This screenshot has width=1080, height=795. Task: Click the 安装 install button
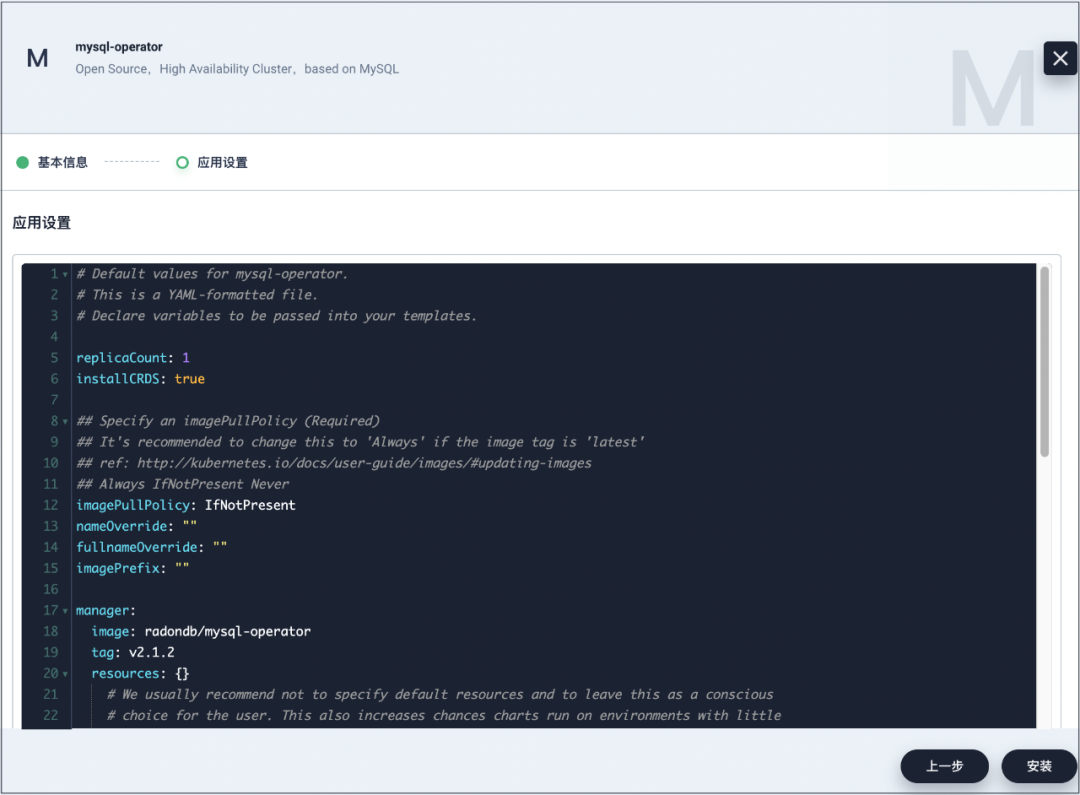tap(1039, 766)
